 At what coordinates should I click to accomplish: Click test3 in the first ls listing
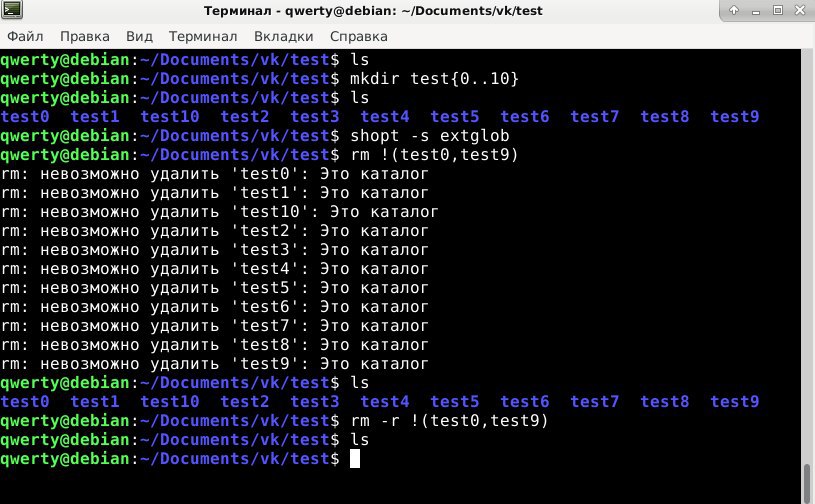tap(314, 116)
